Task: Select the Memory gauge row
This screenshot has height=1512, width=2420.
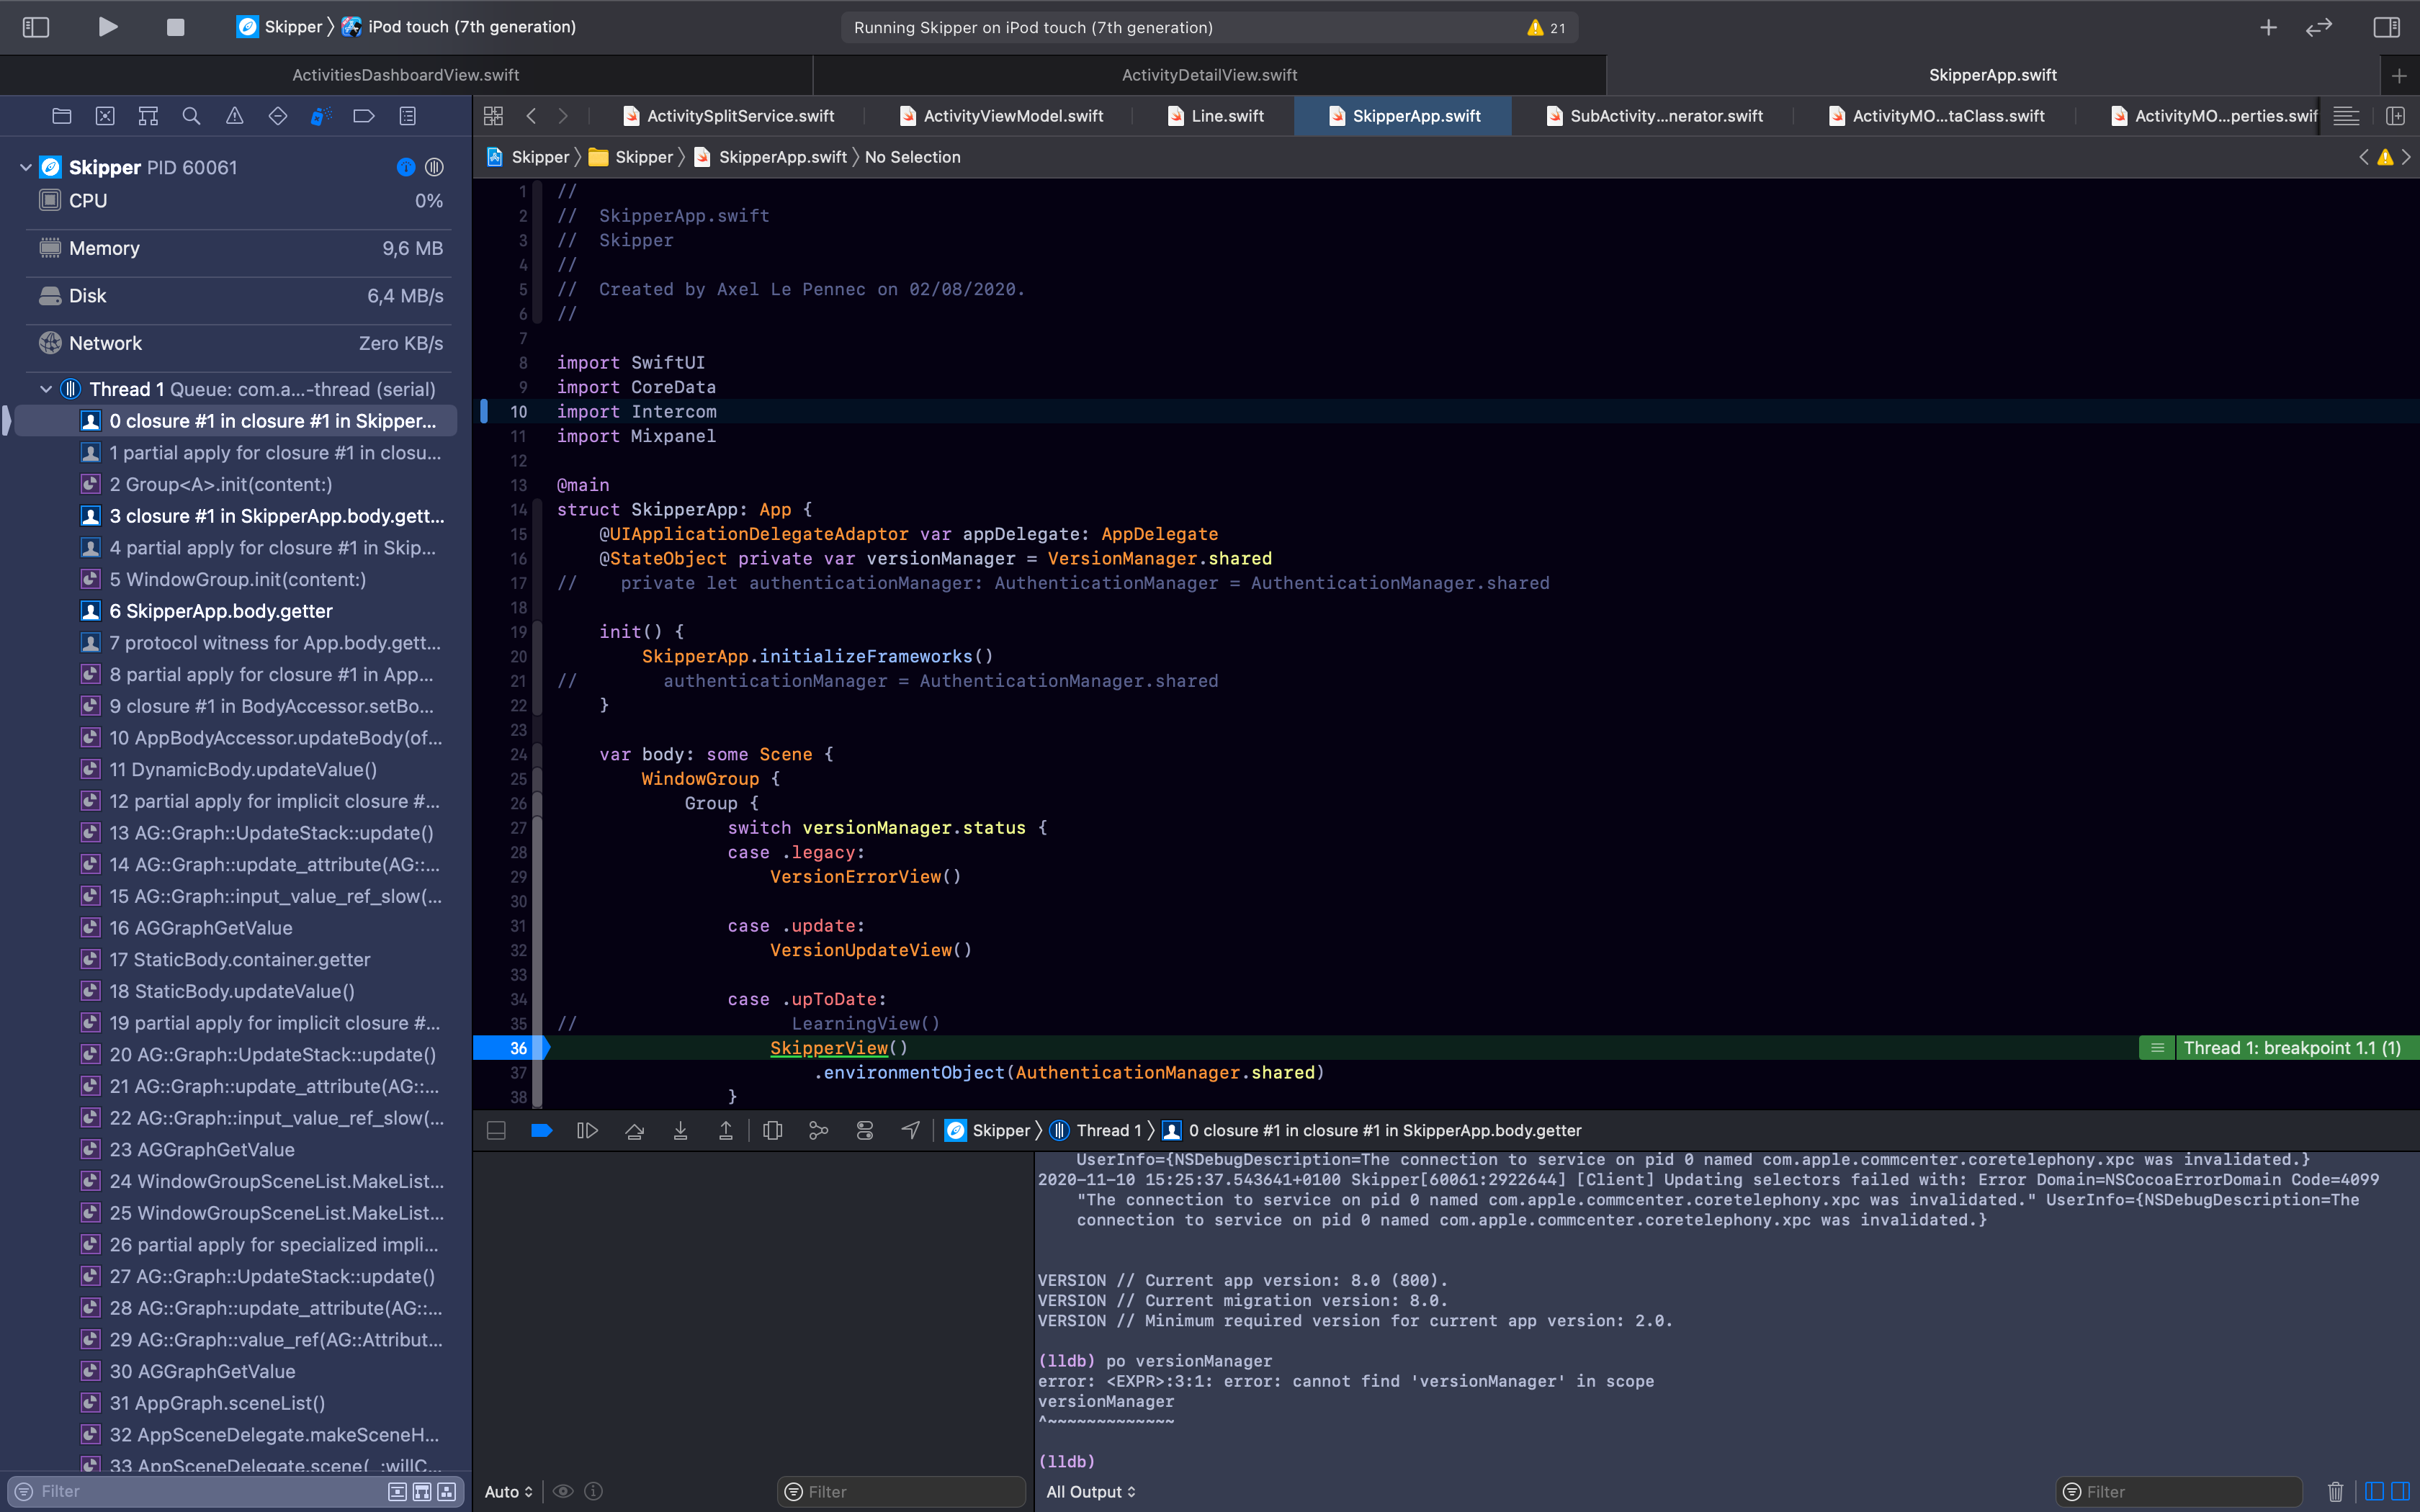Action: pos(240,248)
